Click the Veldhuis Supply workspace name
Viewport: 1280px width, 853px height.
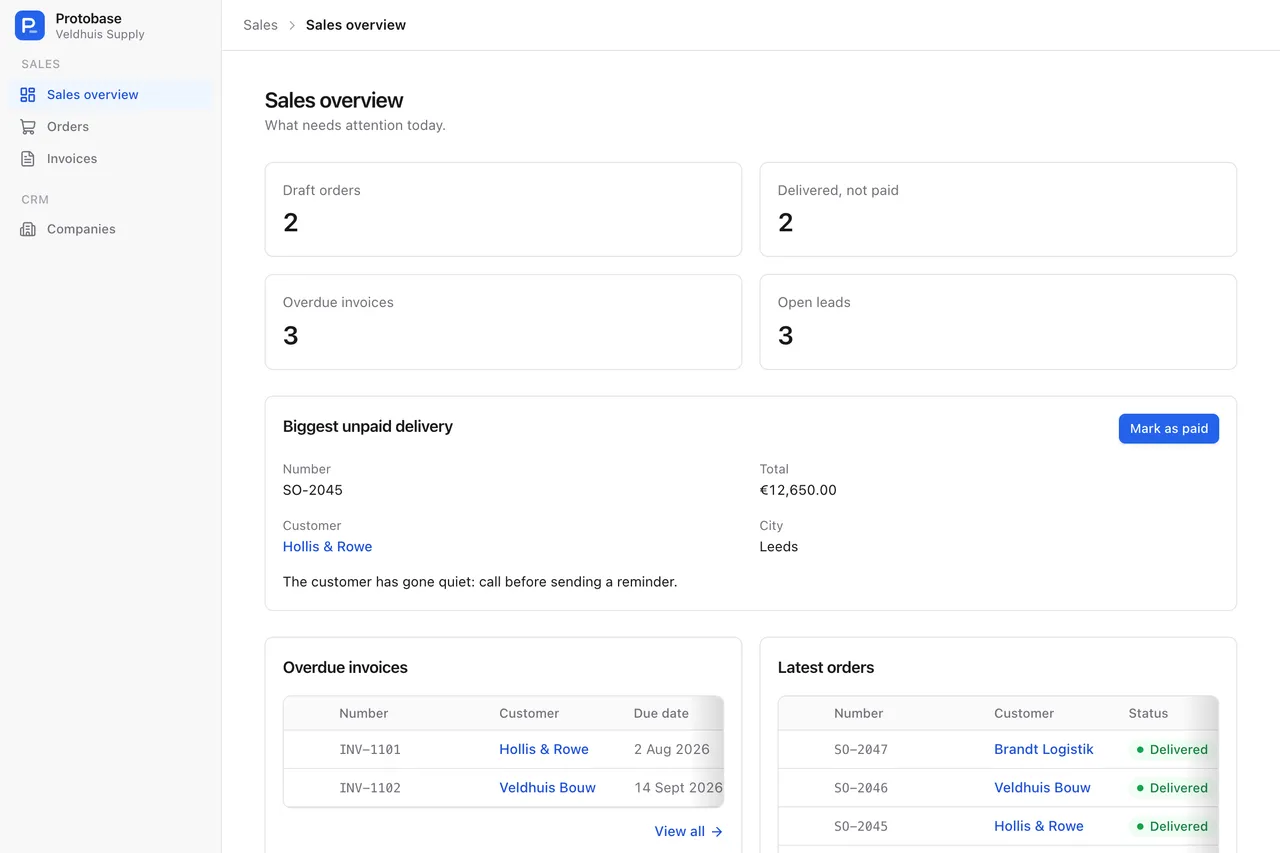(100, 34)
